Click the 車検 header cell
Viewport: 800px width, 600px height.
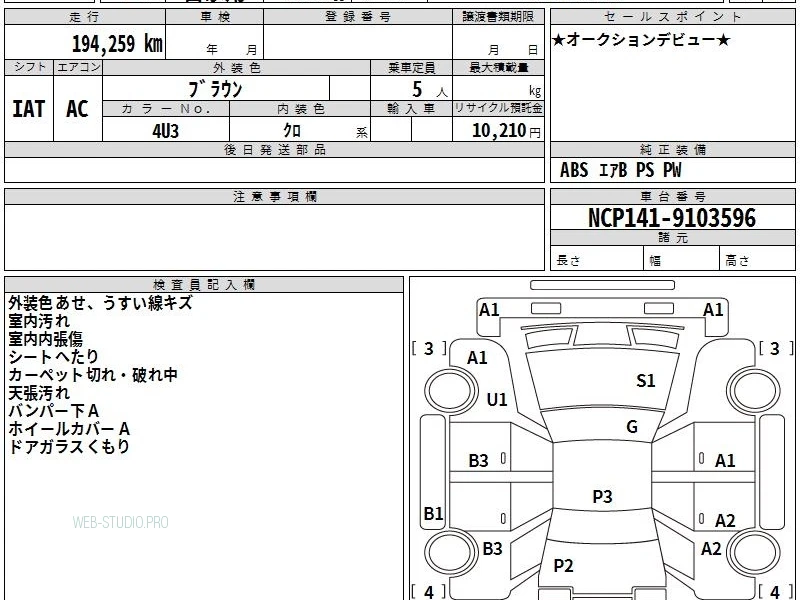pos(215,17)
